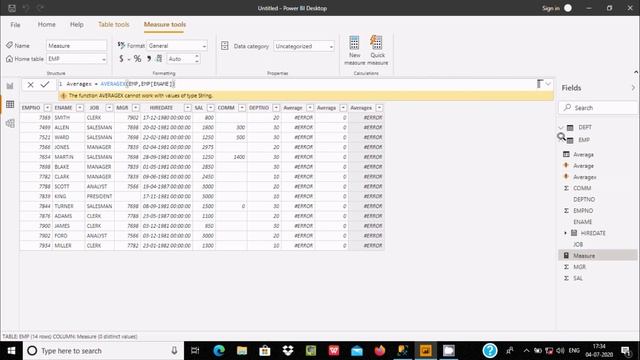Select the Measure field in Fields list

pyautogui.click(x=598, y=256)
